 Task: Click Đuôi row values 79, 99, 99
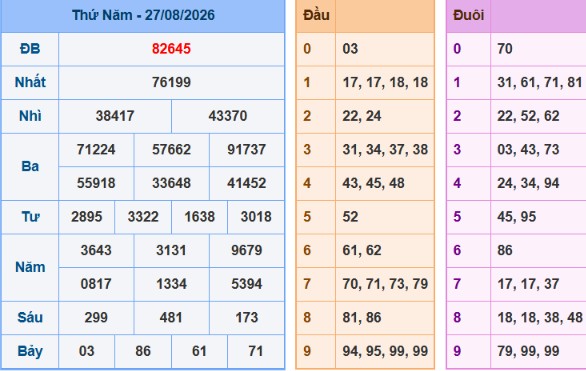click(528, 351)
